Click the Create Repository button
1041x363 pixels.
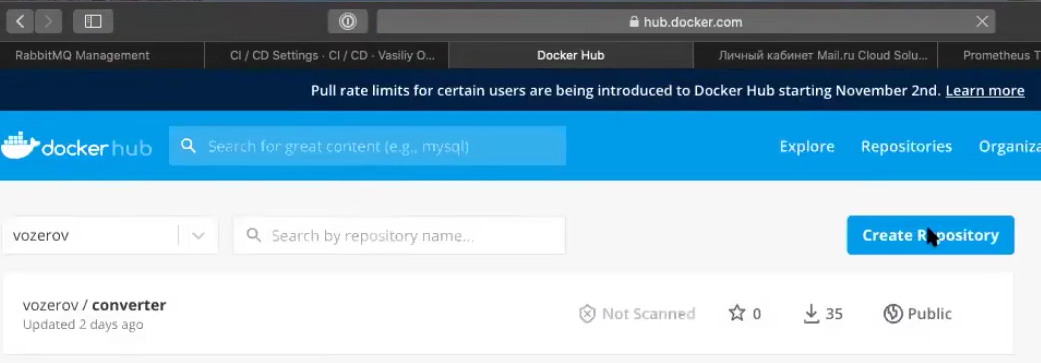coord(930,235)
